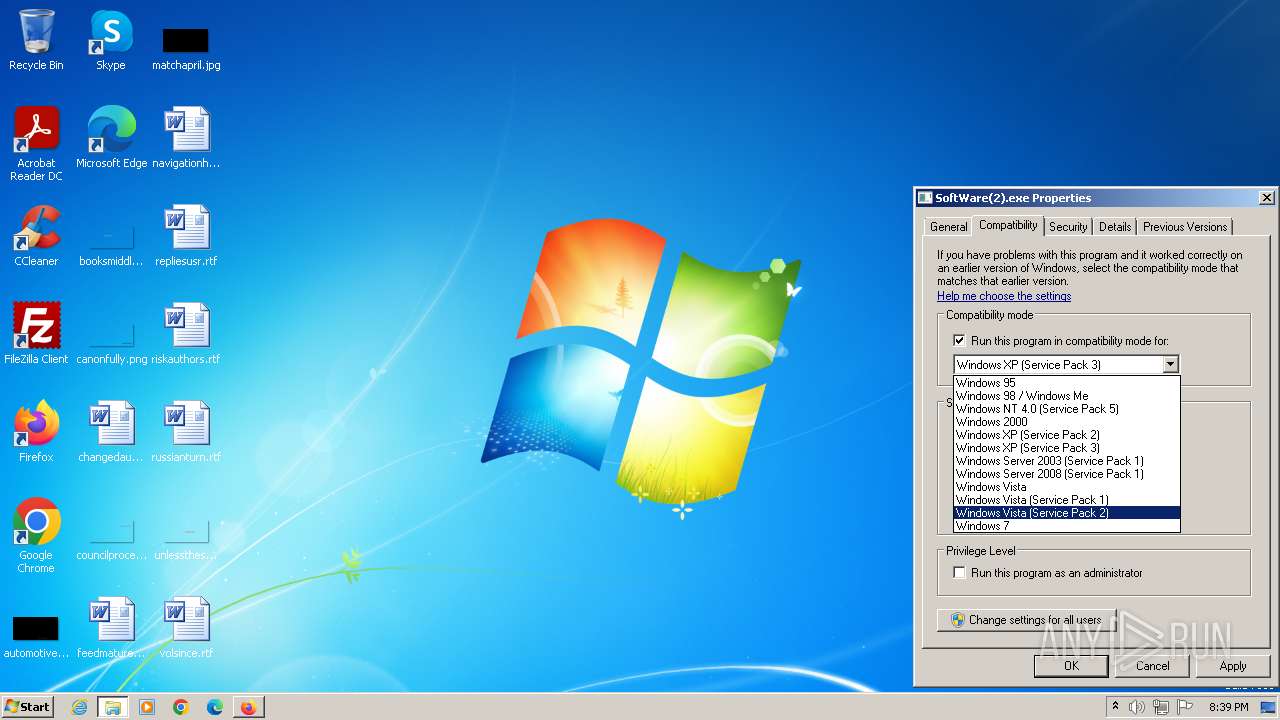1280x720 pixels.
Task: Select the automotive... desktop file
Action: coord(36,636)
